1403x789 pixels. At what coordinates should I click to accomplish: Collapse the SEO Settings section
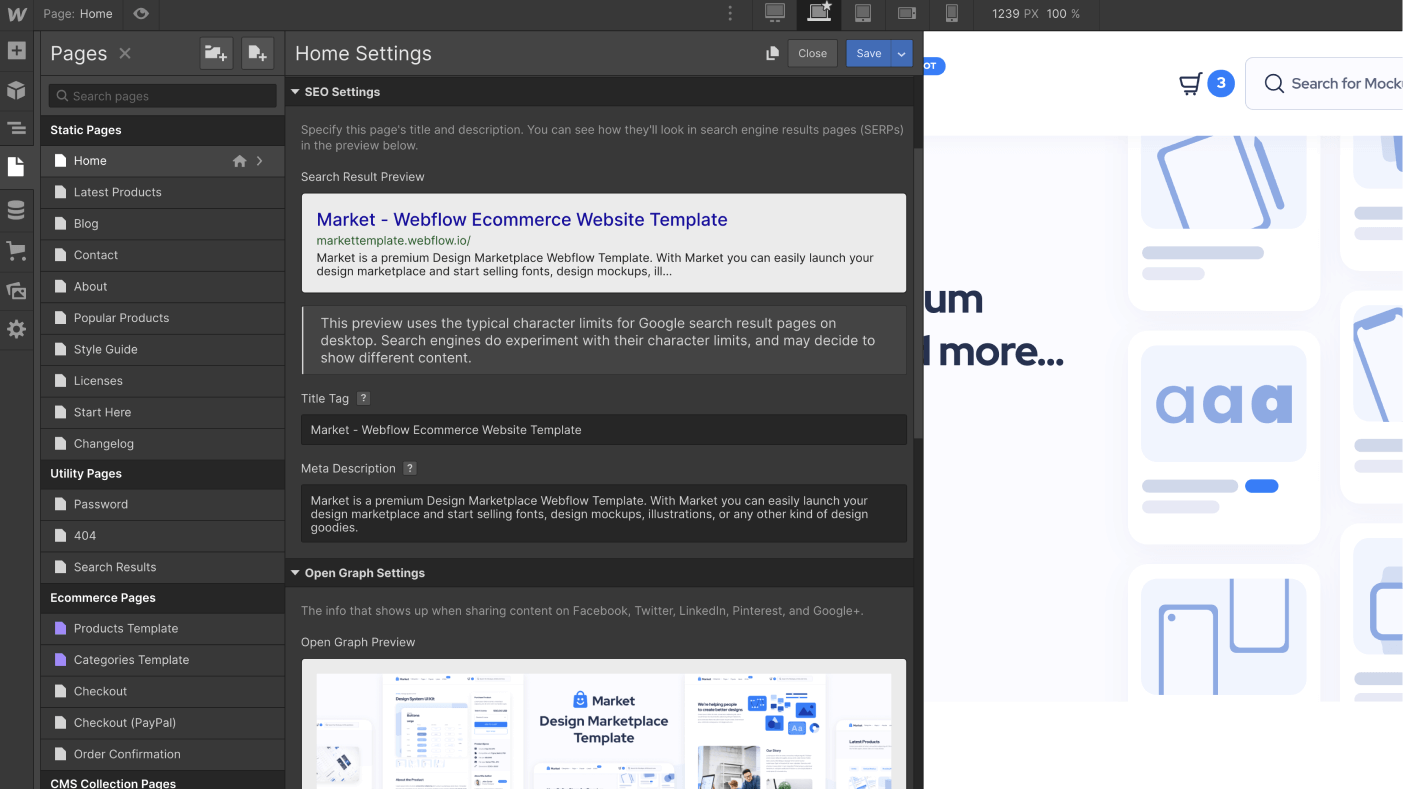(x=295, y=92)
